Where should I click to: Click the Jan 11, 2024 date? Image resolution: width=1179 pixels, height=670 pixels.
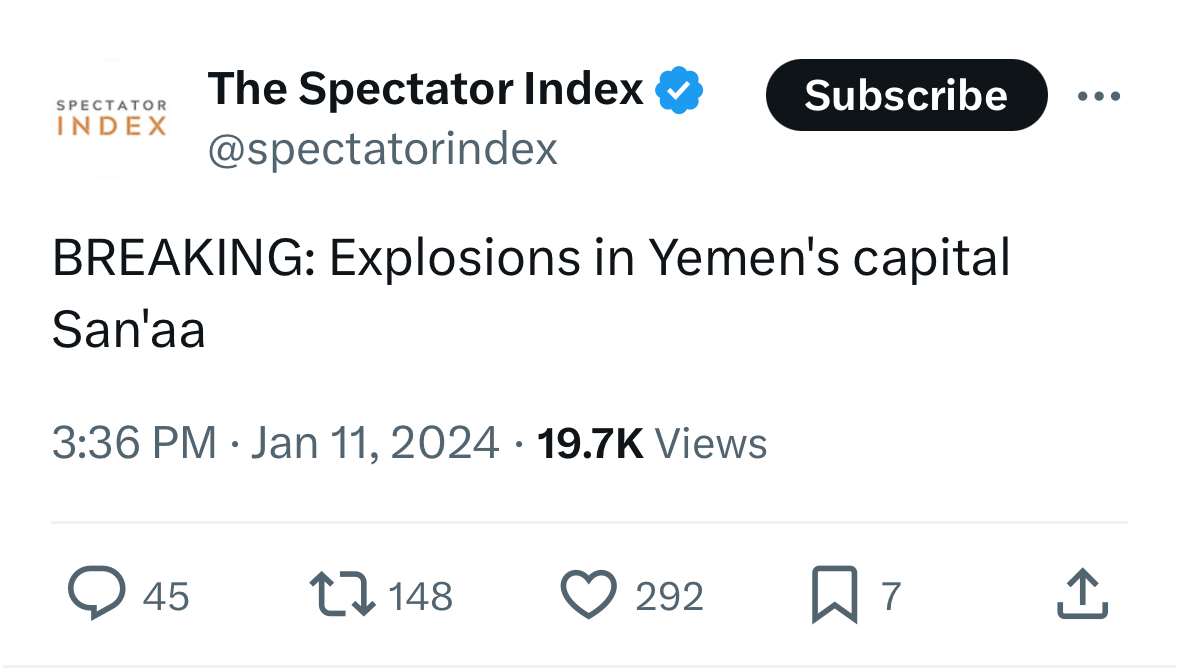374,443
